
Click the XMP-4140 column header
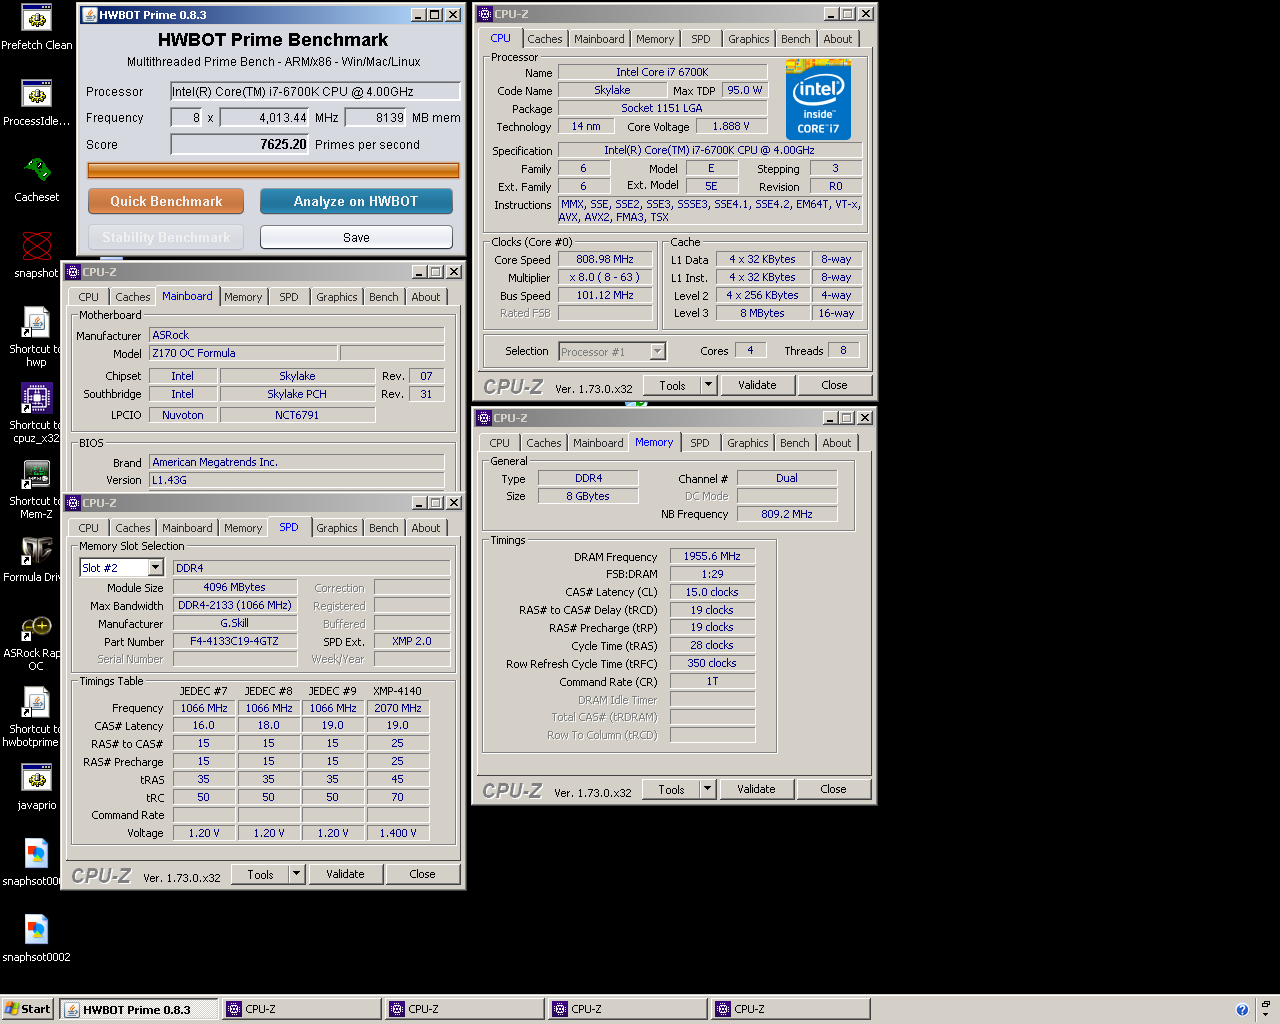click(x=398, y=691)
